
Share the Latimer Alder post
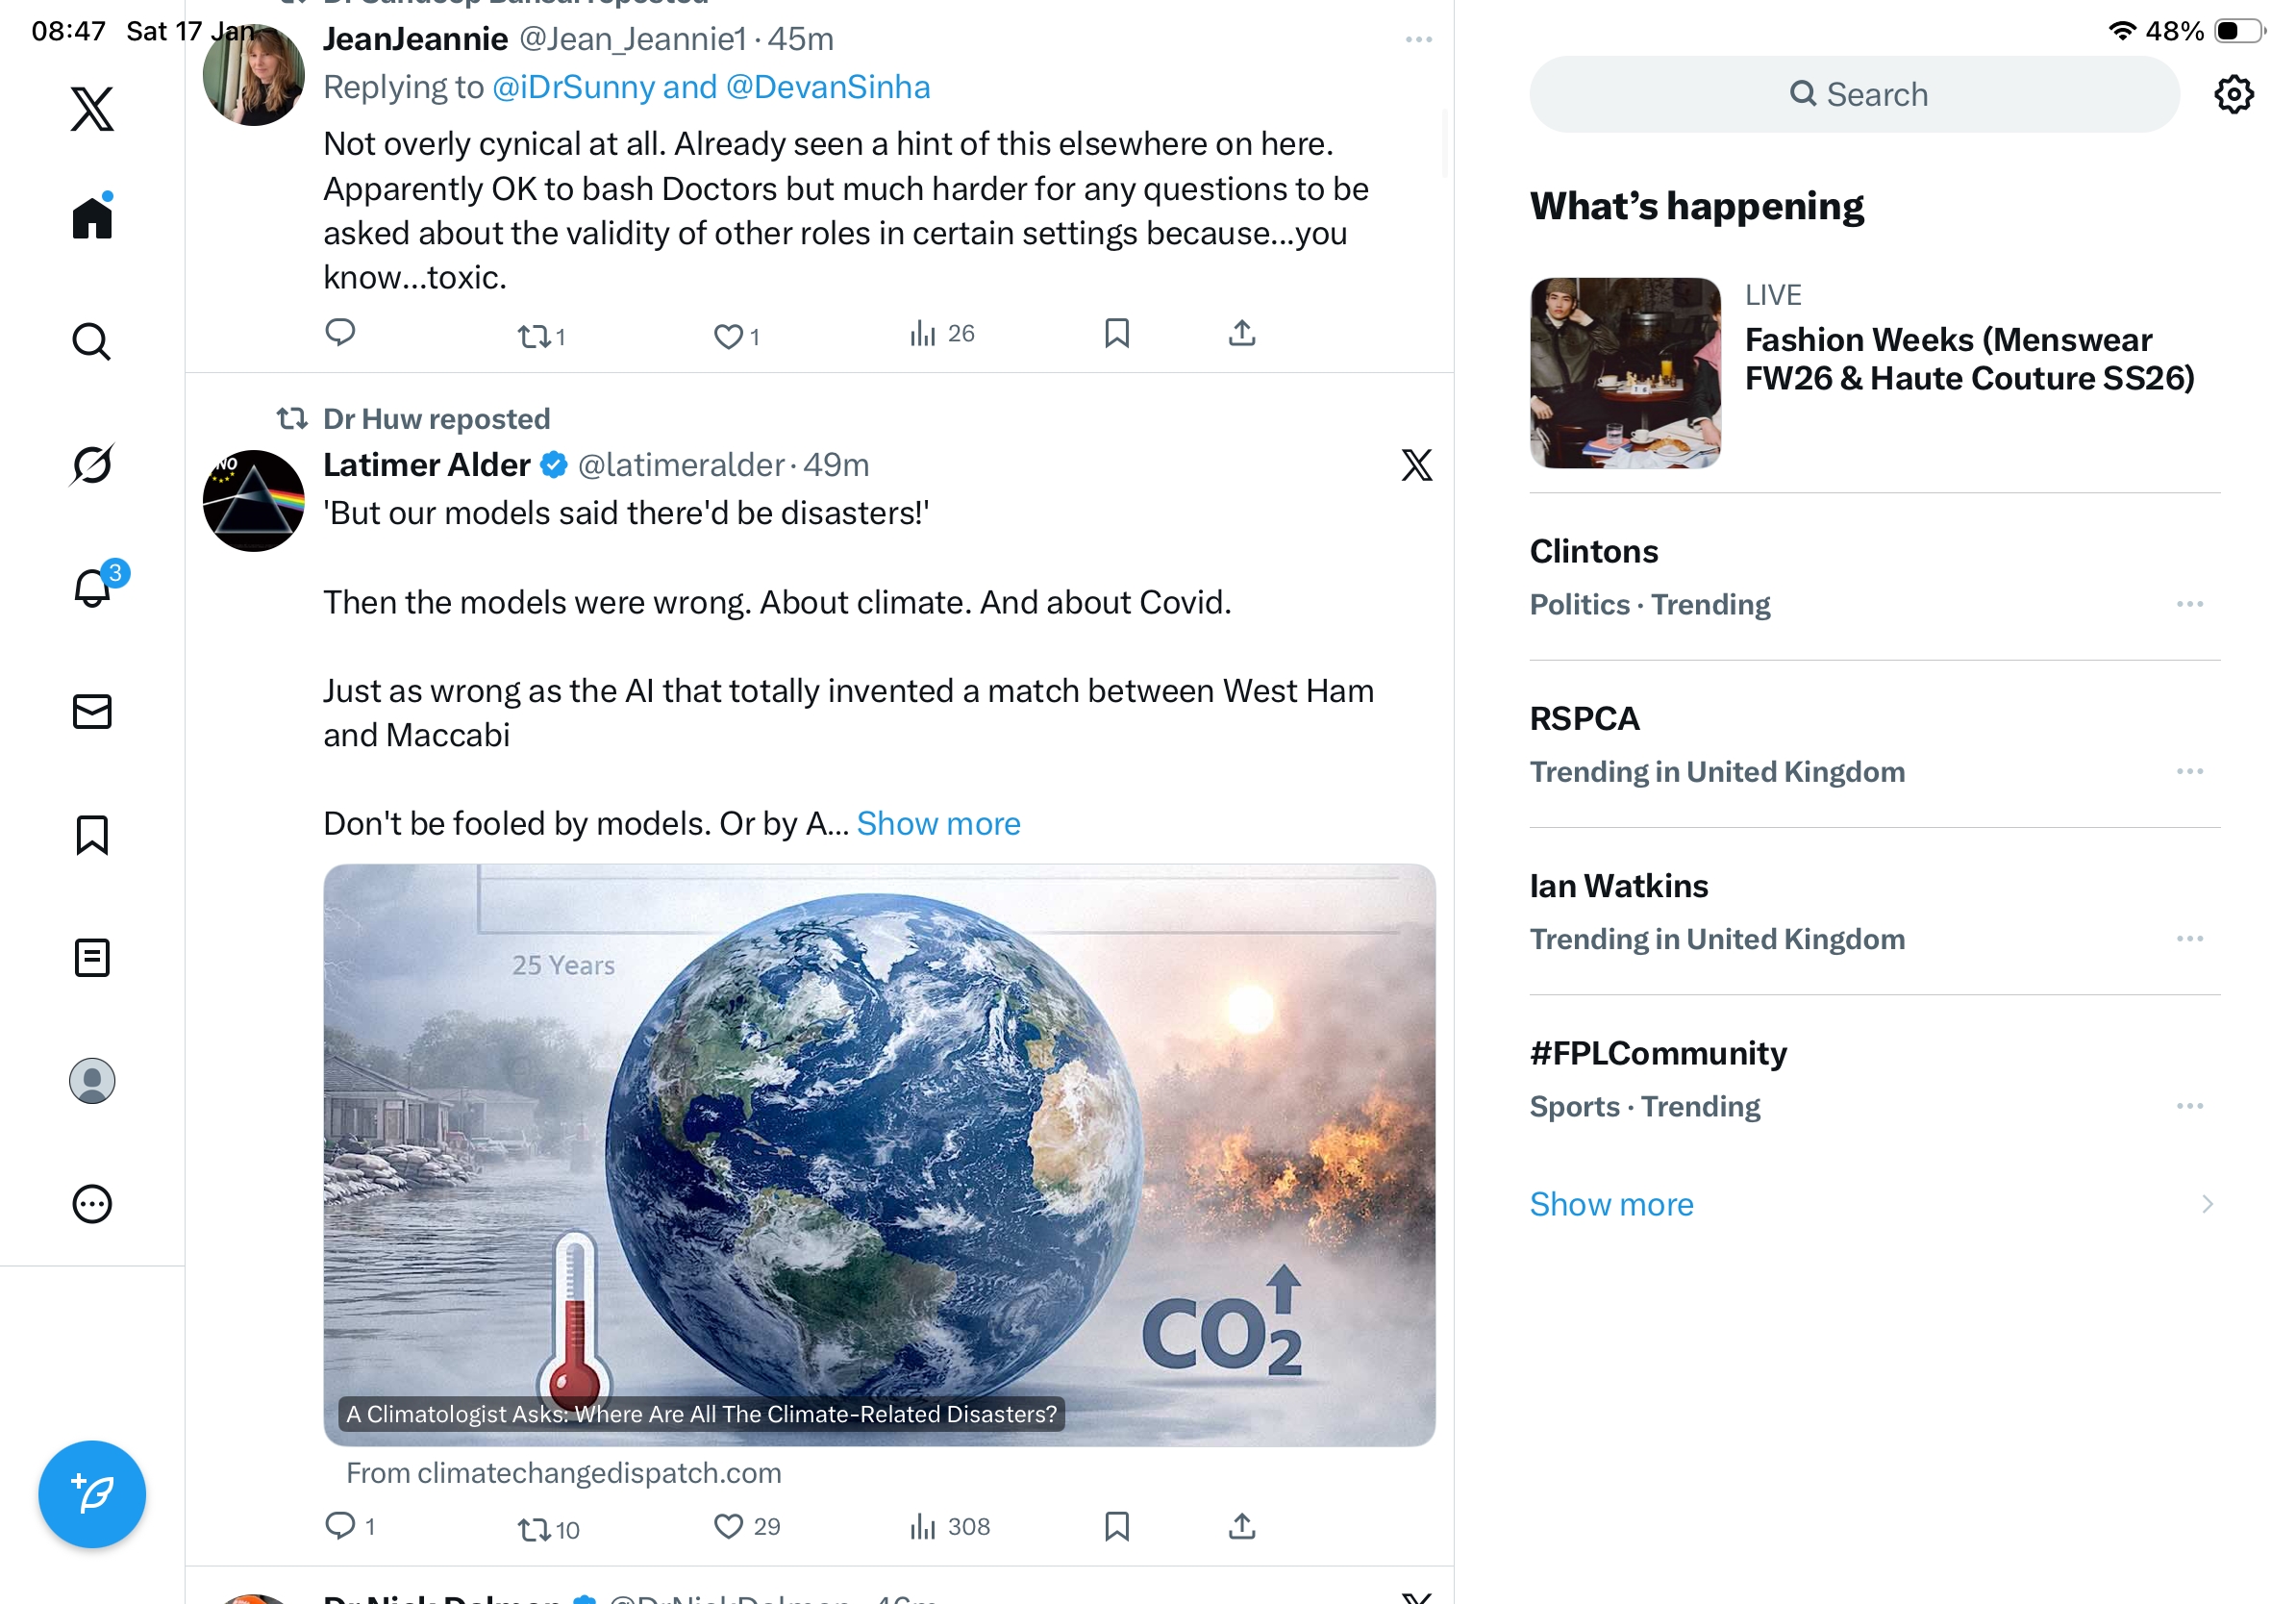(1242, 1526)
